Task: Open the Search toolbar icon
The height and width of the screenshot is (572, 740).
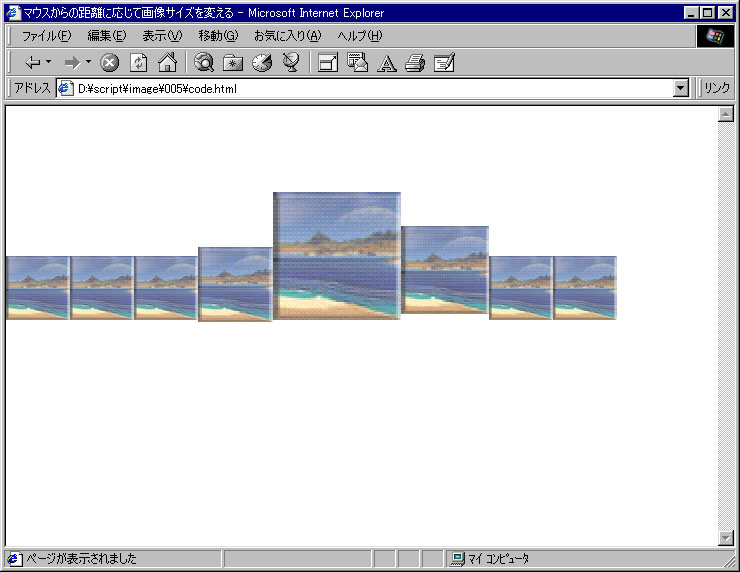Action: tap(204, 62)
